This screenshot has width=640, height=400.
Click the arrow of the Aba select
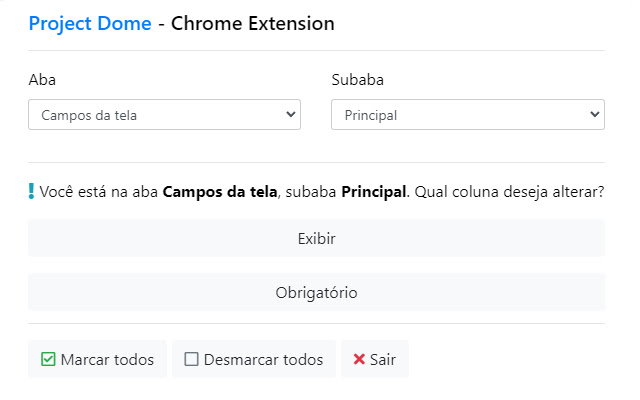pos(291,115)
